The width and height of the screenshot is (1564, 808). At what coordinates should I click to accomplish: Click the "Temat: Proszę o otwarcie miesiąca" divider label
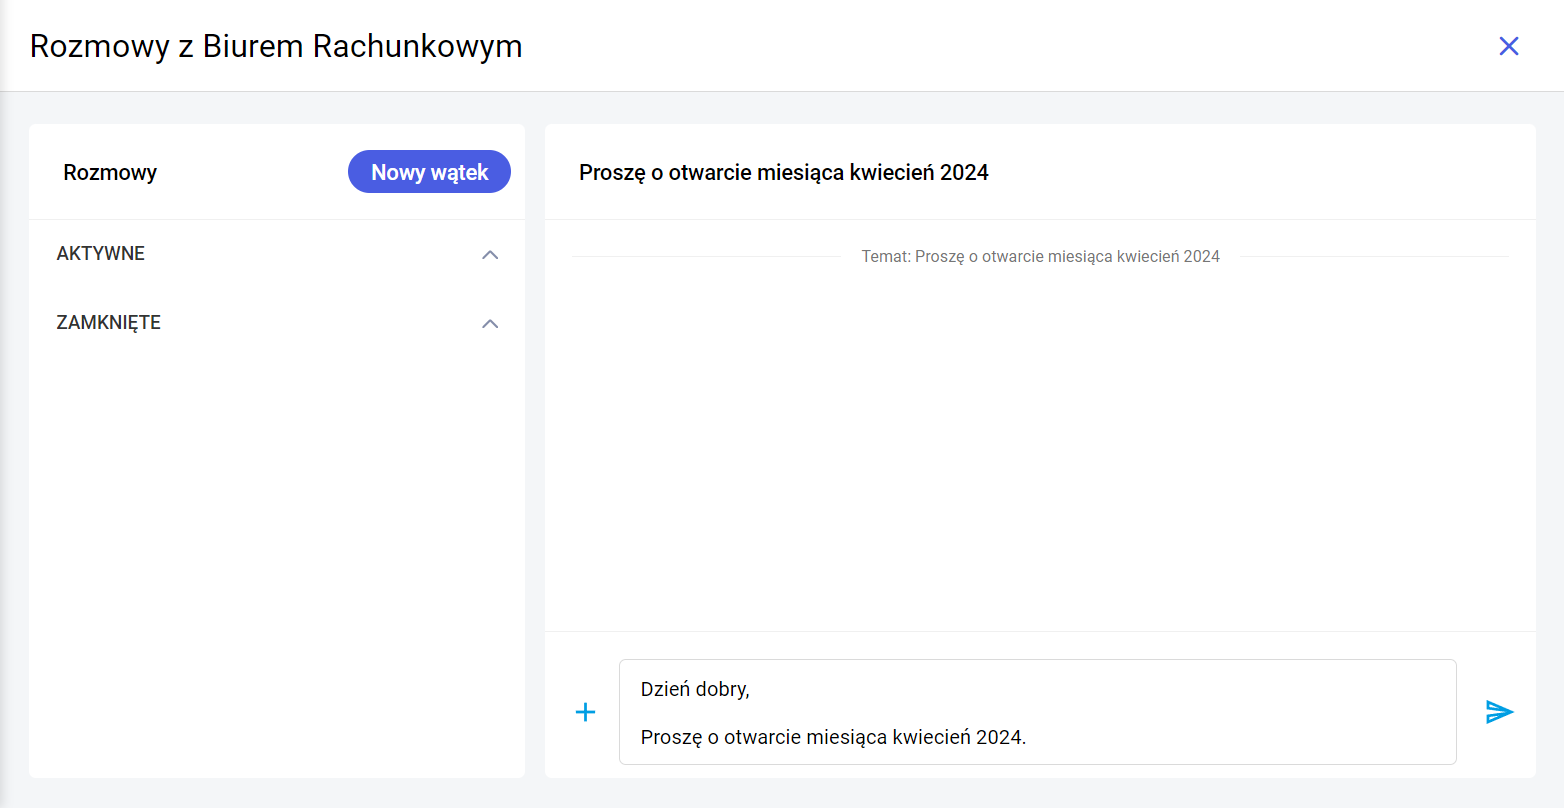[x=1040, y=257]
